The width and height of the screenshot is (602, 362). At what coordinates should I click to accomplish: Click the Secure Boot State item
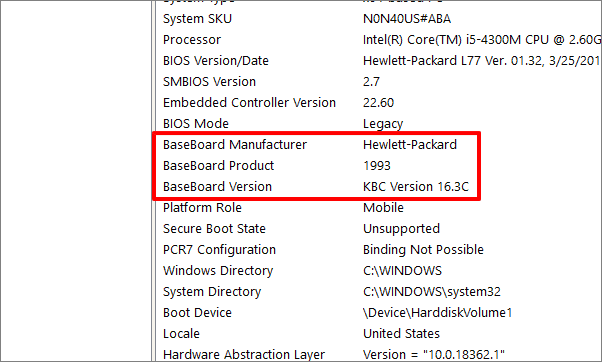pyautogui.click(x=379, y=229)
